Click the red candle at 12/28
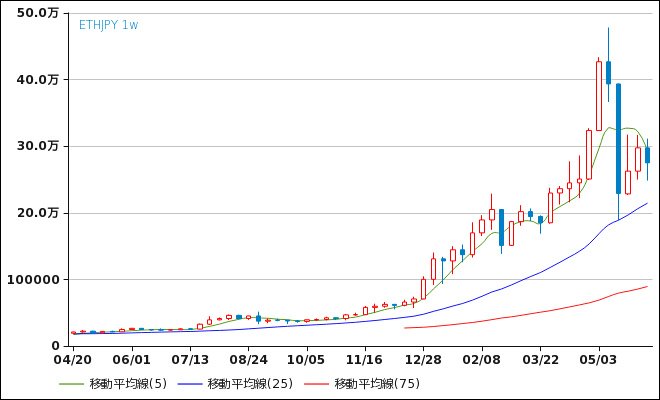The image size is (660, 400). (x=423, y=289)
